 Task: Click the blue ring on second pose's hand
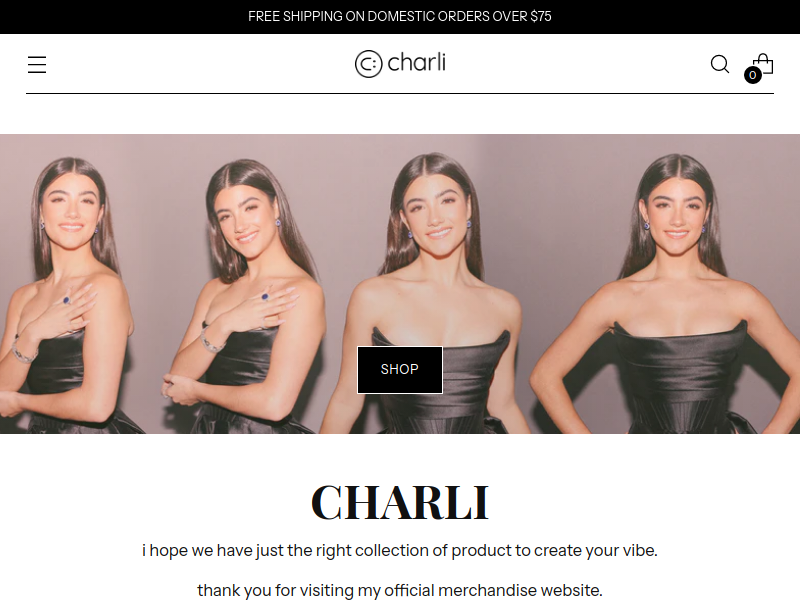pos(265,296)
